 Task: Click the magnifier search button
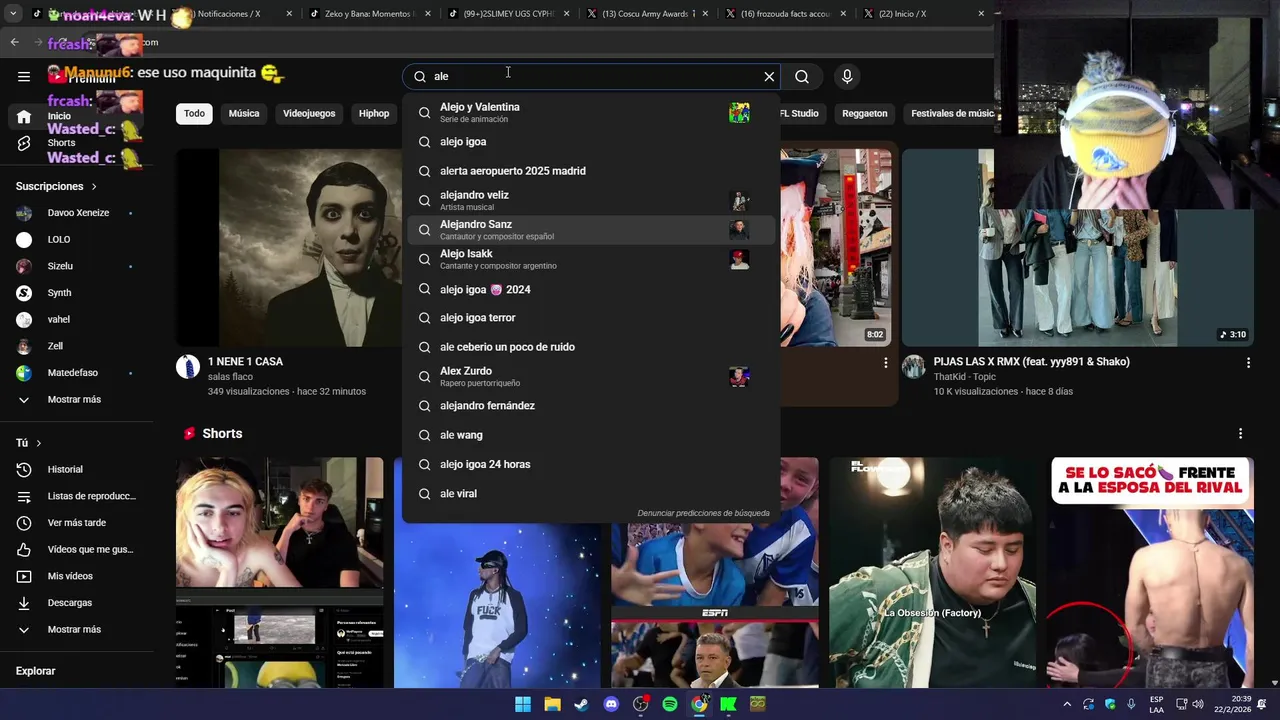pos(802,76)
